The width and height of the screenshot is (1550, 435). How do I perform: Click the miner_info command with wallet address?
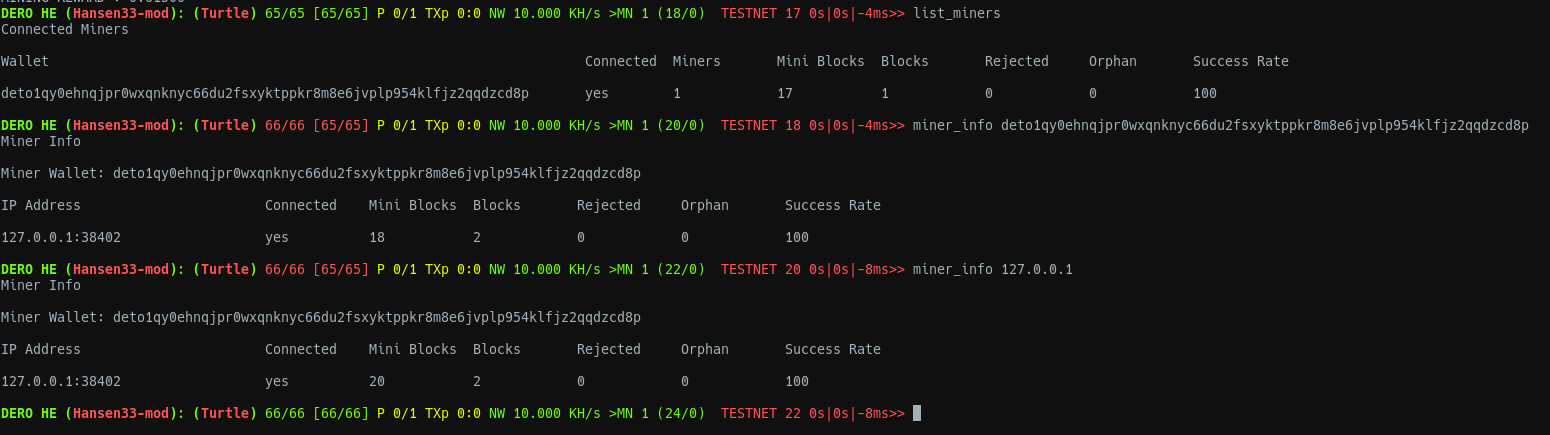(x=1220, y=125)
